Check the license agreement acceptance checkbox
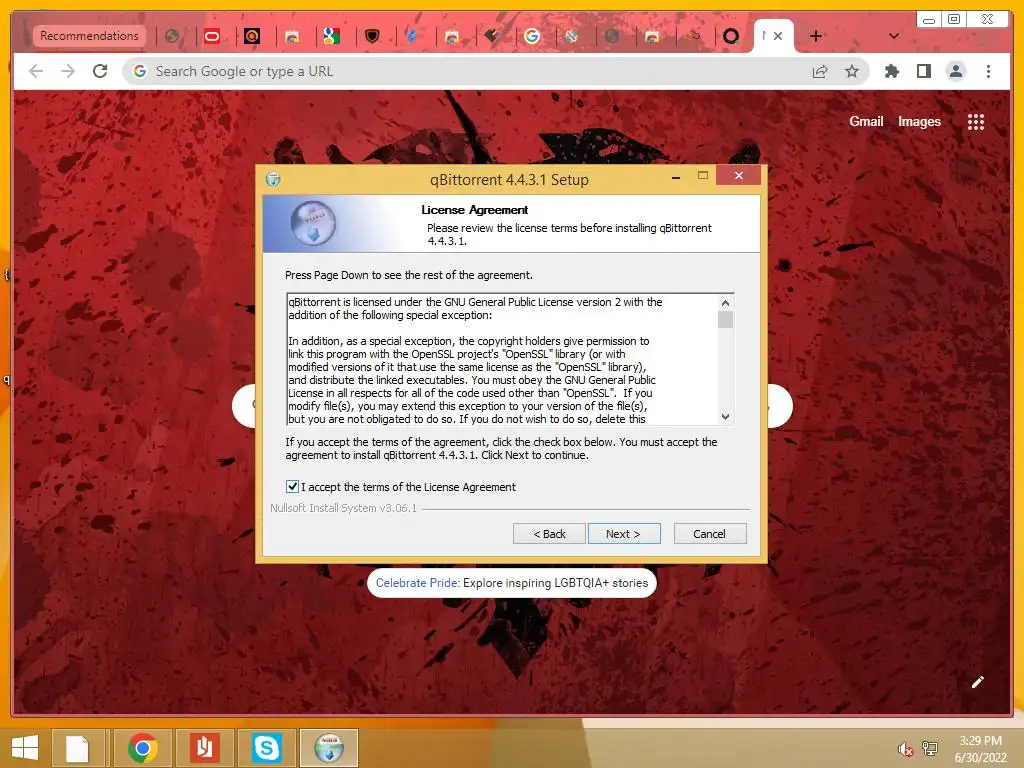The height and width of the screenshot is (768, 1024). click(x=292, y=487)
